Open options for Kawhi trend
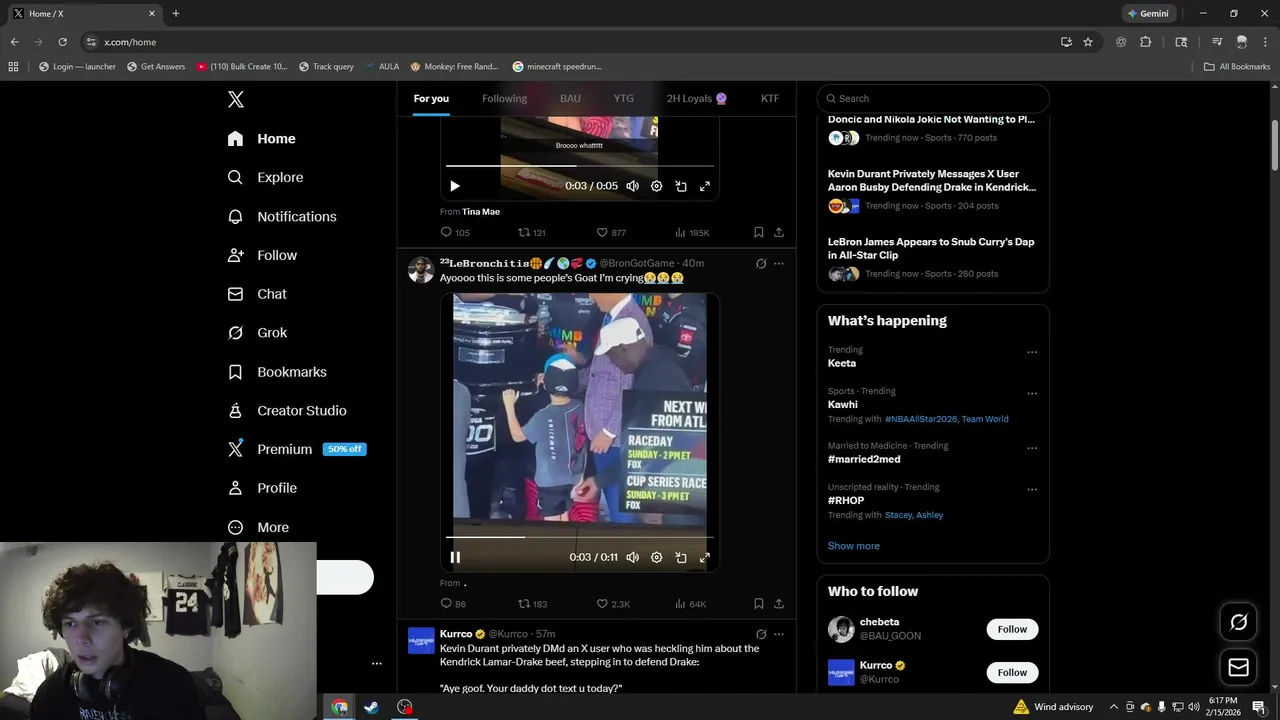Screen dimensions: 1280x720 tap(1032, 393)
